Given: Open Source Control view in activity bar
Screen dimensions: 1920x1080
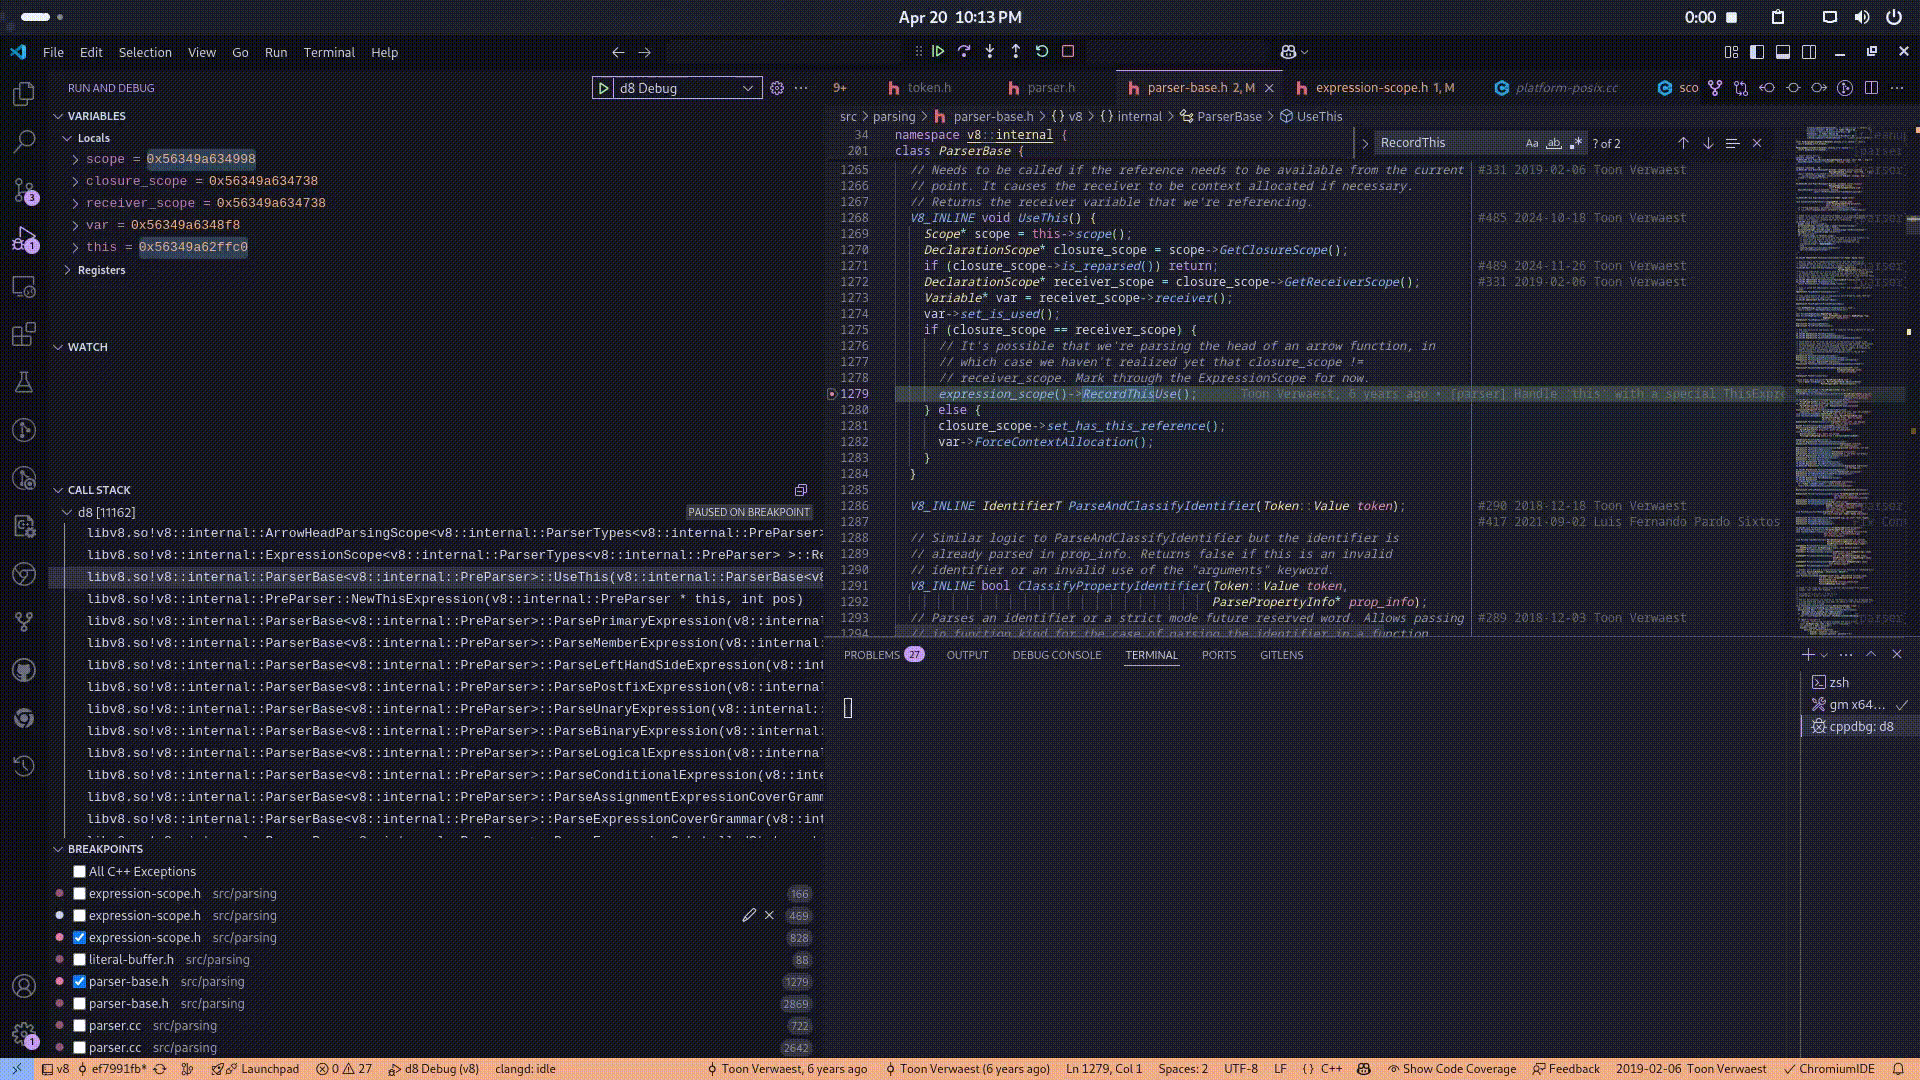Looking at the screenshot, I should 24,189.
